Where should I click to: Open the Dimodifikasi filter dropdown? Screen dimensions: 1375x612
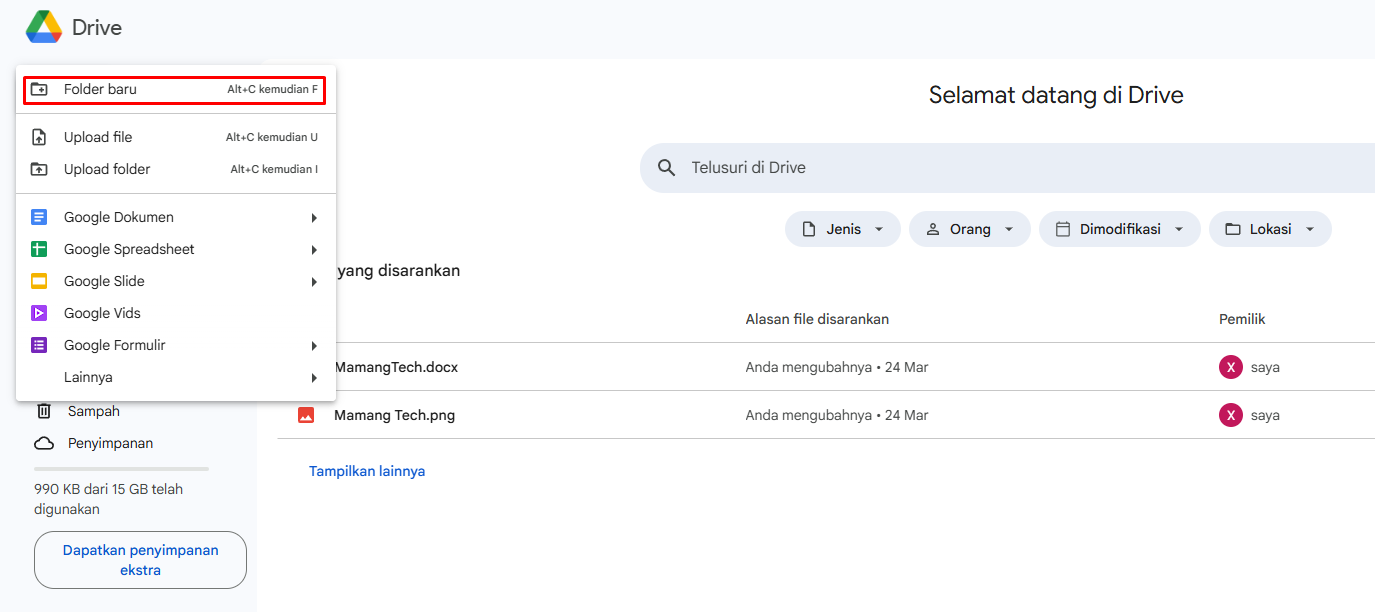1120,229
